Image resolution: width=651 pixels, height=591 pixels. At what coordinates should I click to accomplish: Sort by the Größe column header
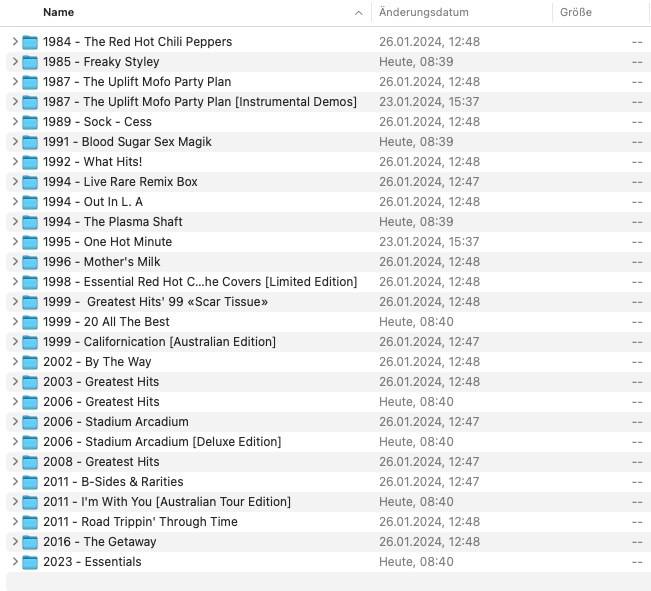click(x=575, y=12)
